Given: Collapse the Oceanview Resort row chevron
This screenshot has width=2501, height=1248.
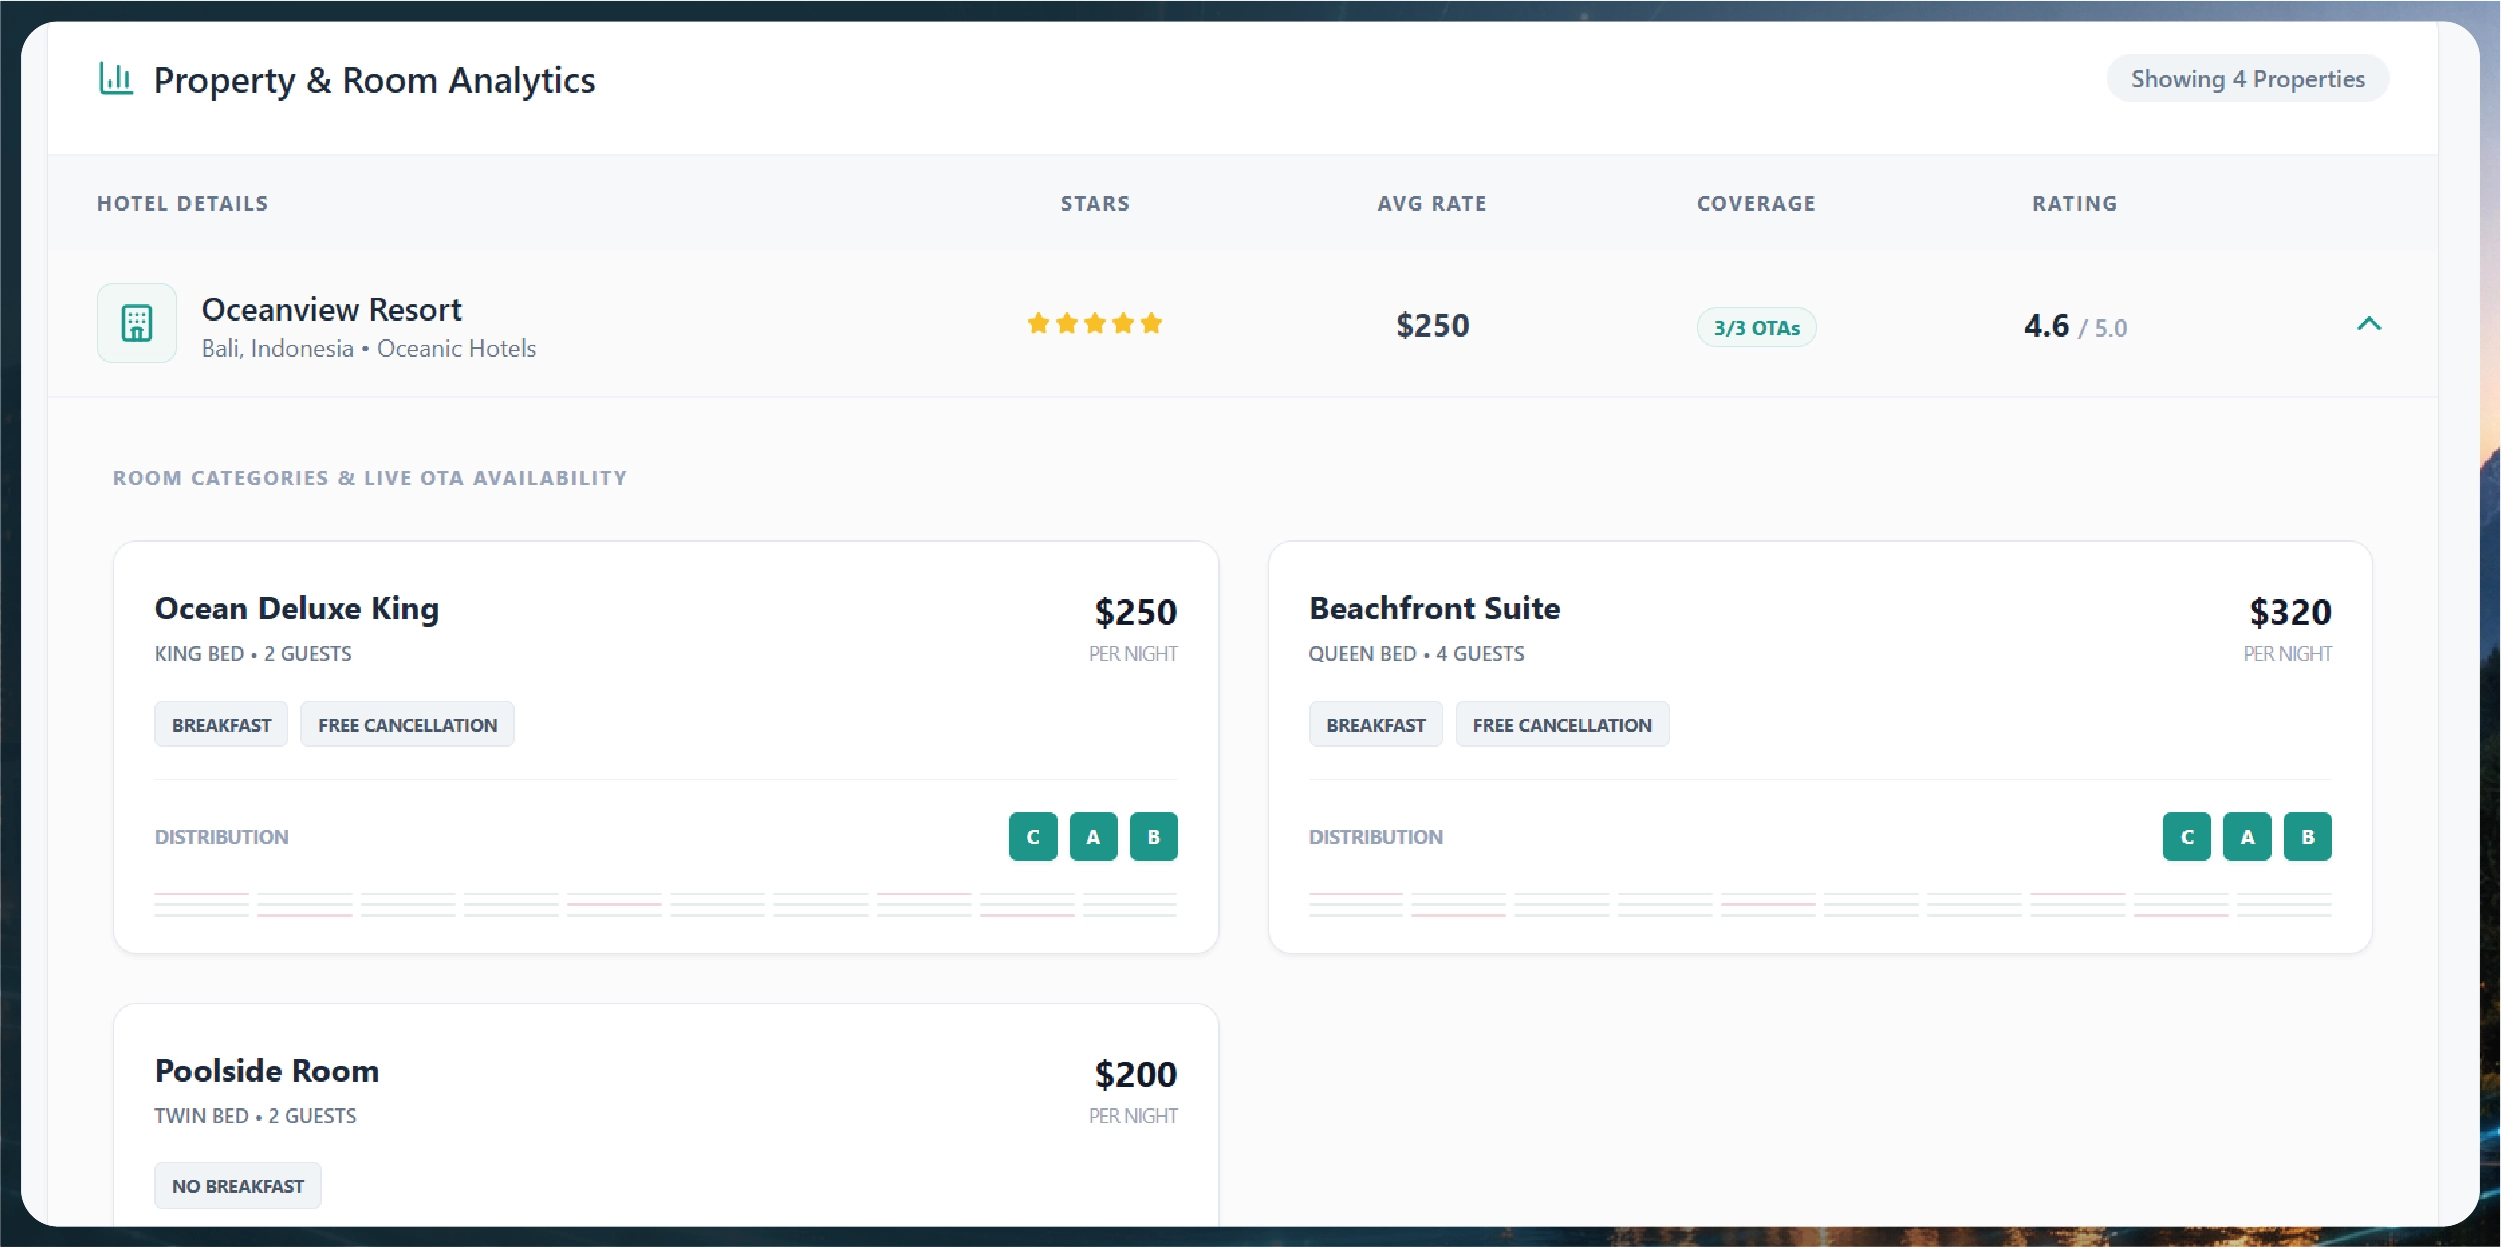Looking at the screenshot, I should point(2368,324).
